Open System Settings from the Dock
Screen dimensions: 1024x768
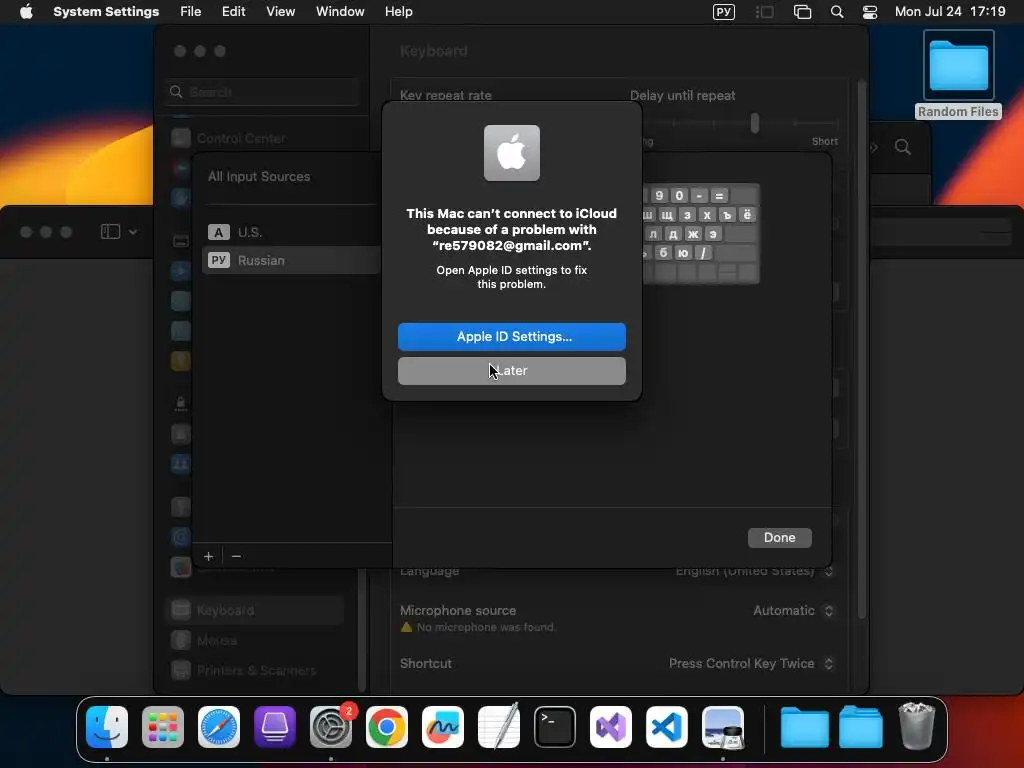(x=330, y=727)
